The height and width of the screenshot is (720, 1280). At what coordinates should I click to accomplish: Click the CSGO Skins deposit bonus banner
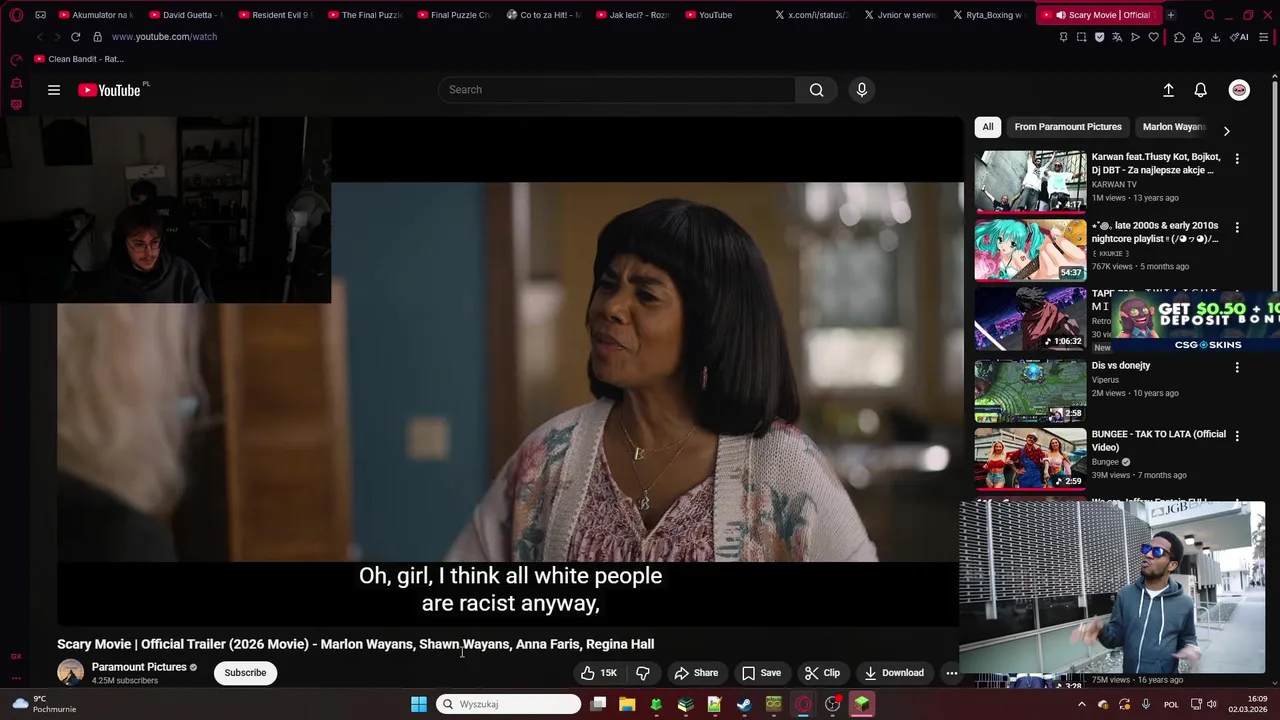(1196, 322)
